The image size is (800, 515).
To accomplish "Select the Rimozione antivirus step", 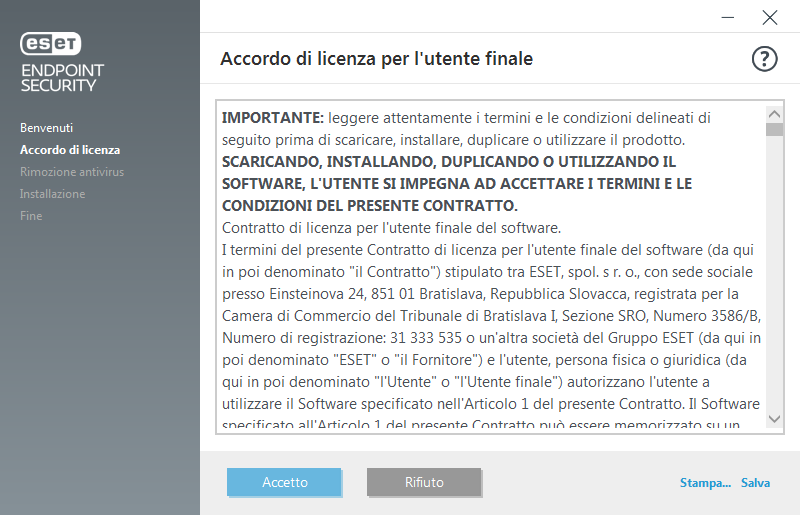I will click(72, 171).
